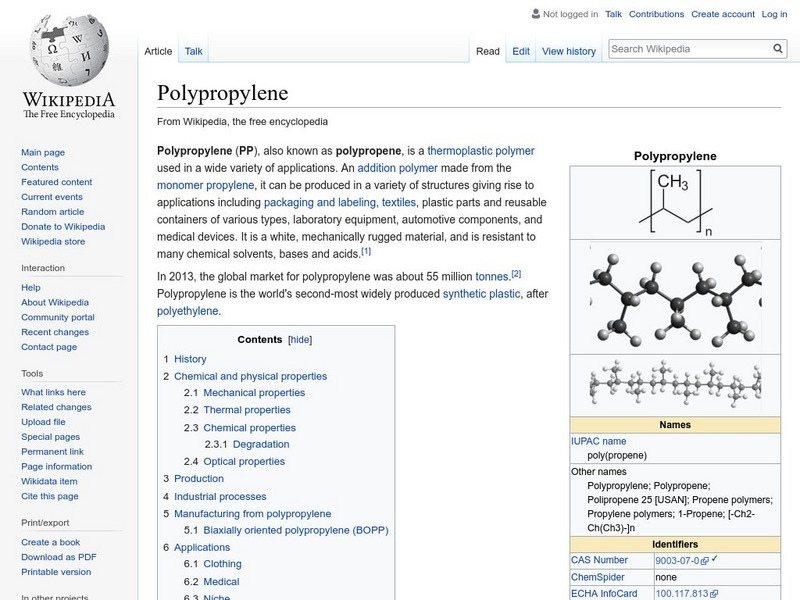The image size is (800, 600).
Task: Click external link icon beside CAS number
Action: [705, 561]
